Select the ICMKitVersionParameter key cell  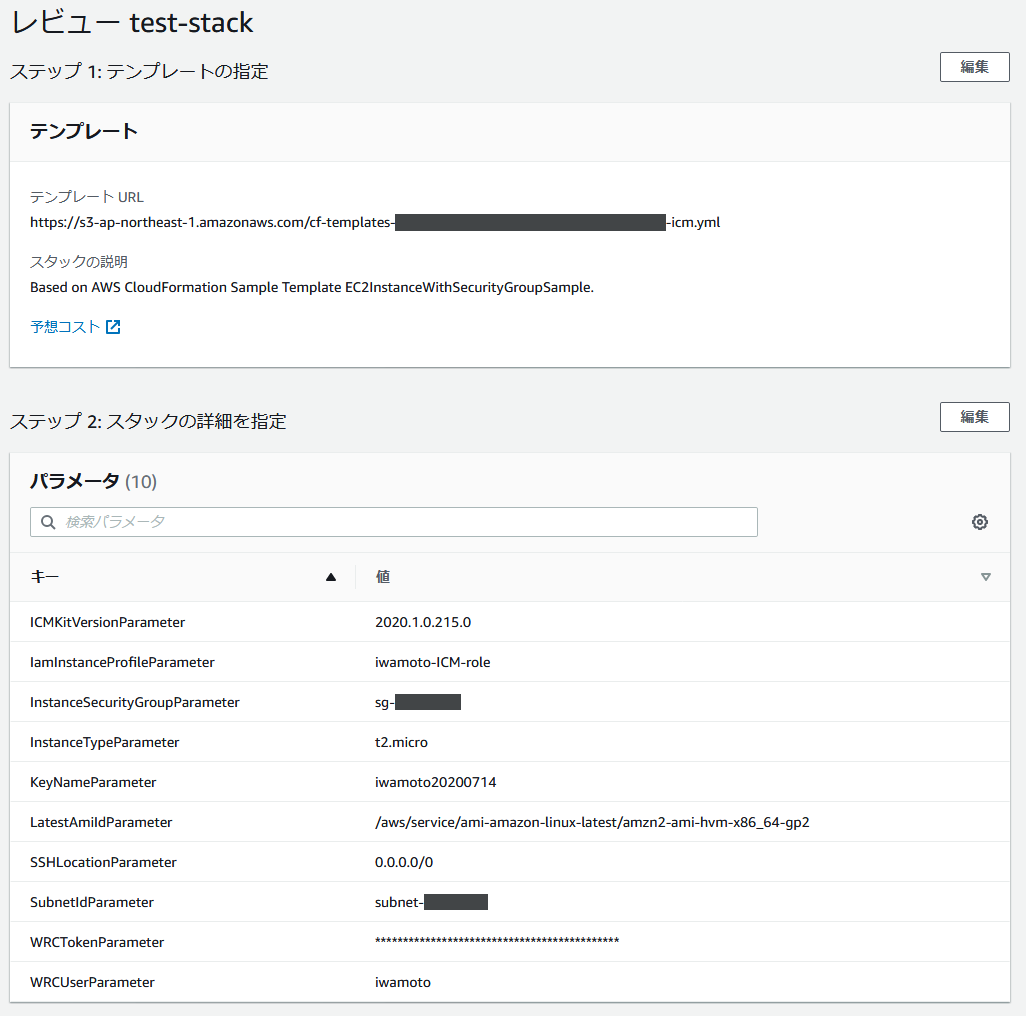click(108, 622)
